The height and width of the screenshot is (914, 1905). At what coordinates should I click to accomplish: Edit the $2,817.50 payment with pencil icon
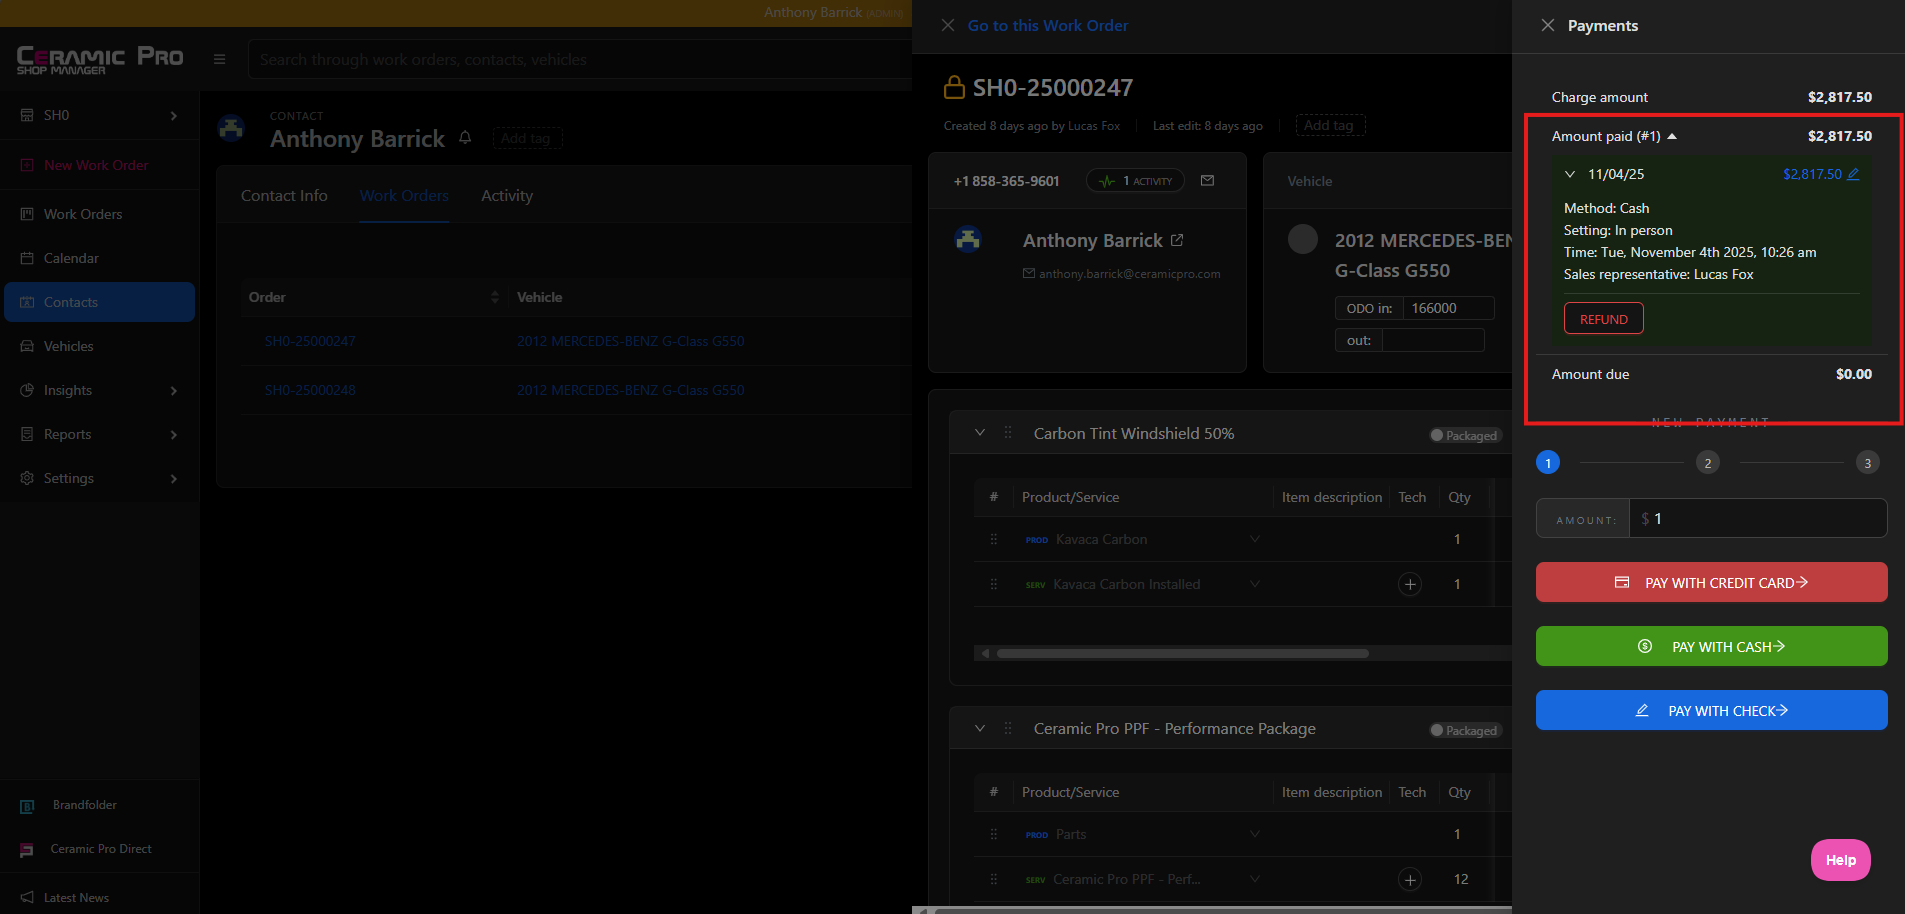(x=1853, y=174)
